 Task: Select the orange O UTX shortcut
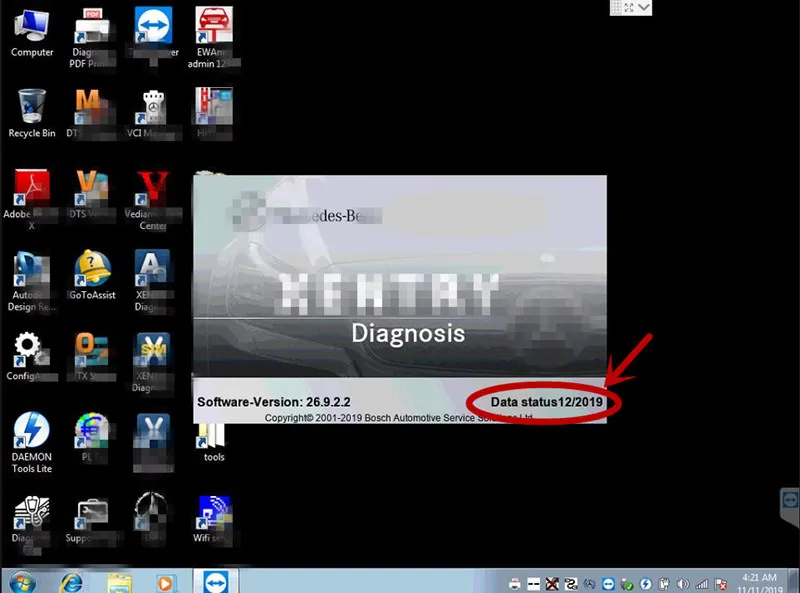pyautogui.click(x=92, y=356)
